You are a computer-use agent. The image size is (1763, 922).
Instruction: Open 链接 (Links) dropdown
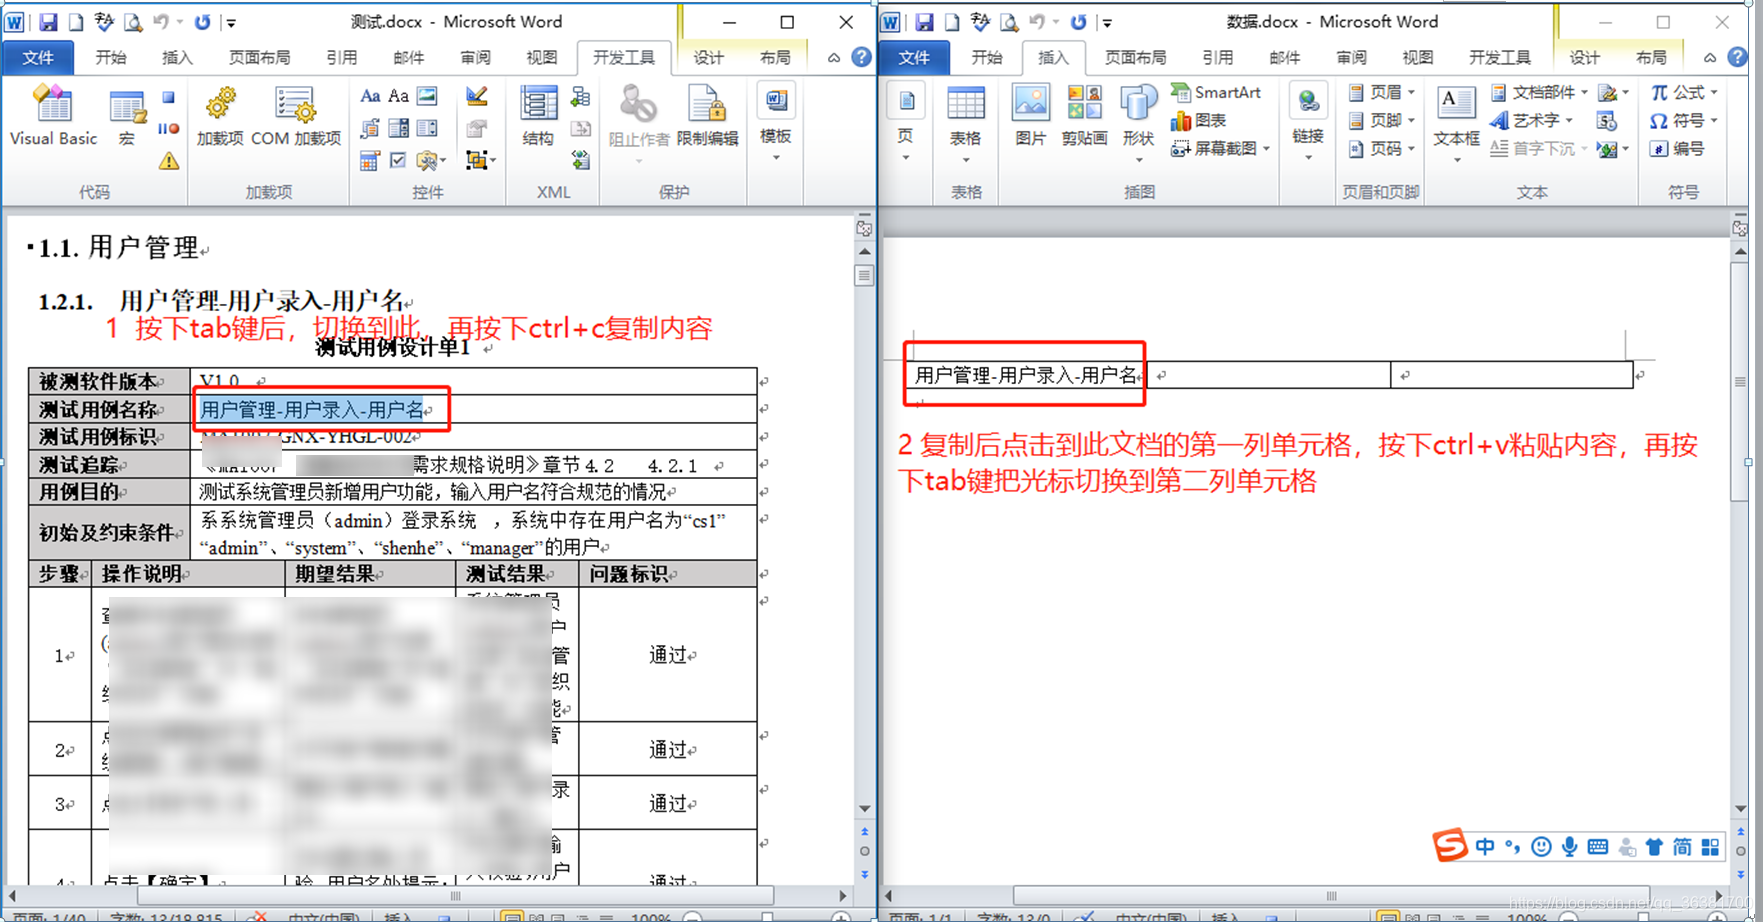pos(1308,124)
